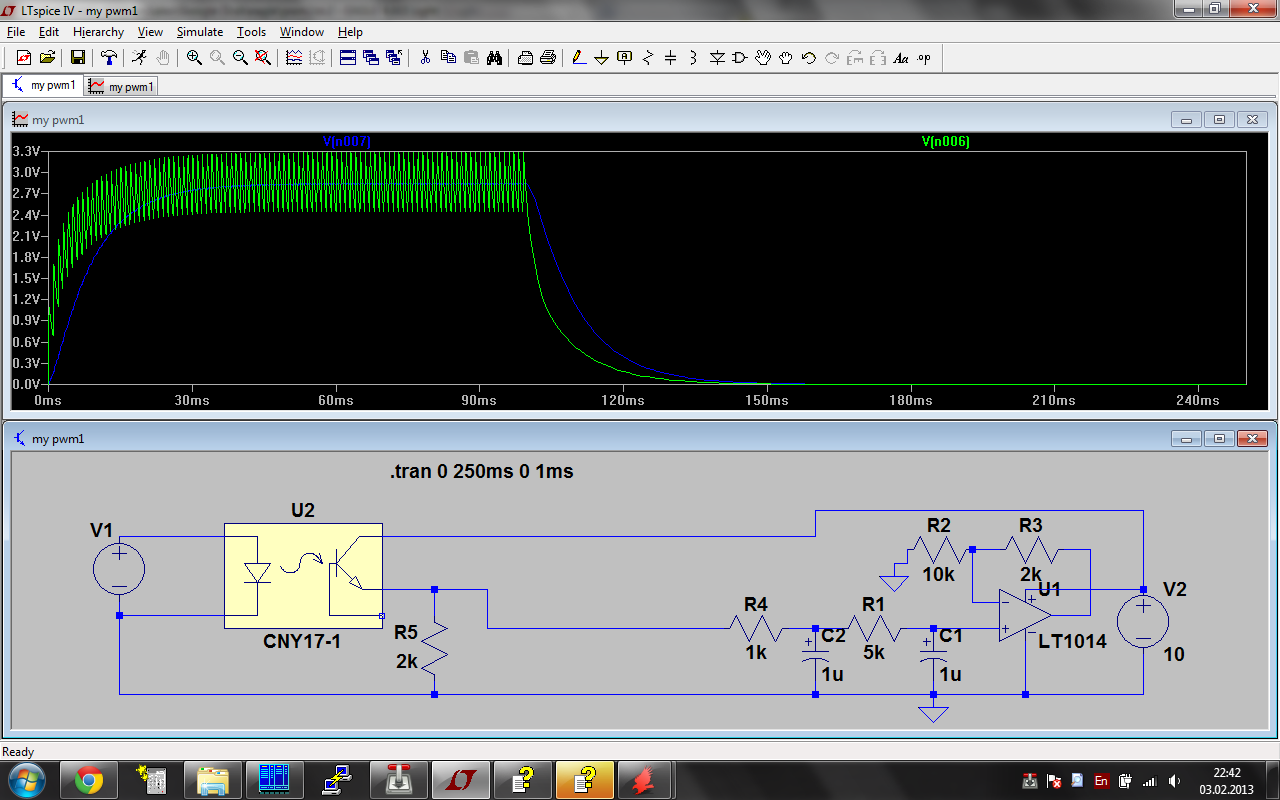The height and width of the screenshot is (800, 1280).
Task: Switch to the waveform my pwm1 tab
Action: [x=122, y=87]
